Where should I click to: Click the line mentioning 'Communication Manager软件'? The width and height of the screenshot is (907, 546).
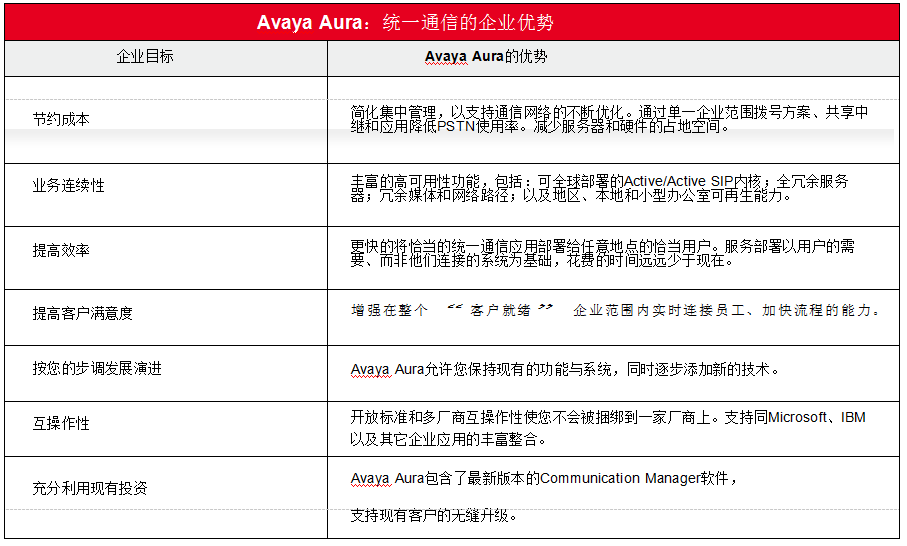click(x=544, y=478)
